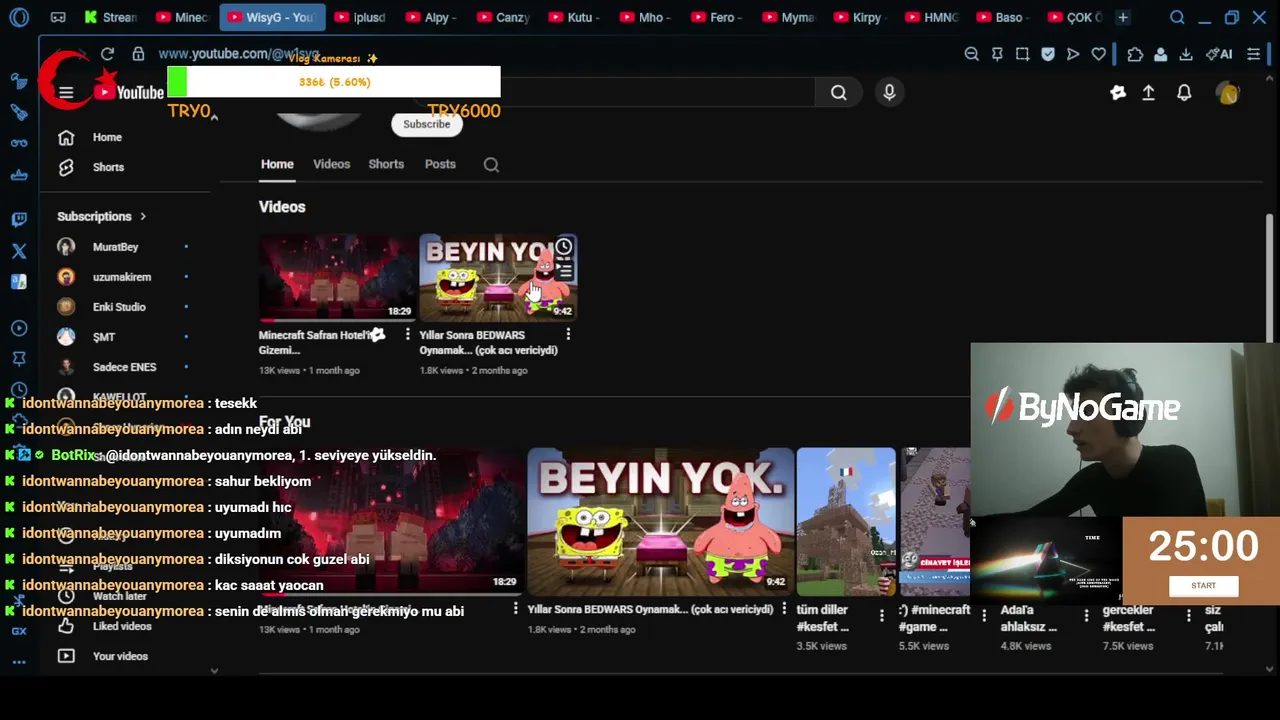Open the pinboards pin icon in toolbar
Screen dimensions: 1280x720
tap(997, 54)
